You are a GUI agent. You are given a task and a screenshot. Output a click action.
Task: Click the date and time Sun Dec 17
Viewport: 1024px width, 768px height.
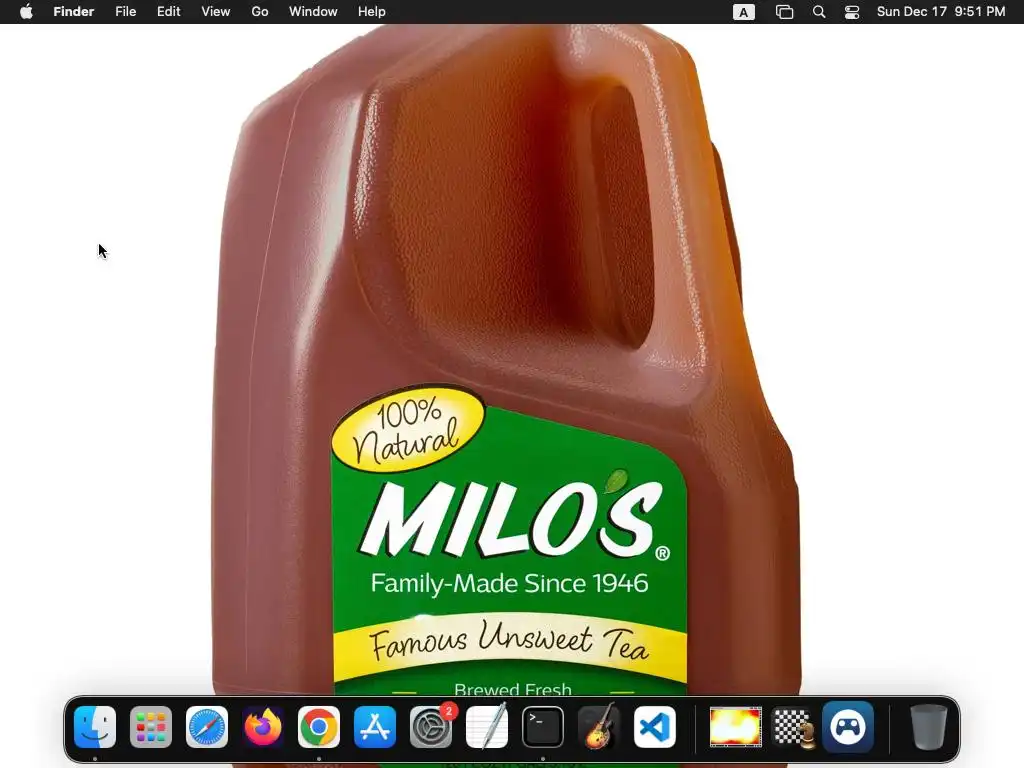point(941,12)
